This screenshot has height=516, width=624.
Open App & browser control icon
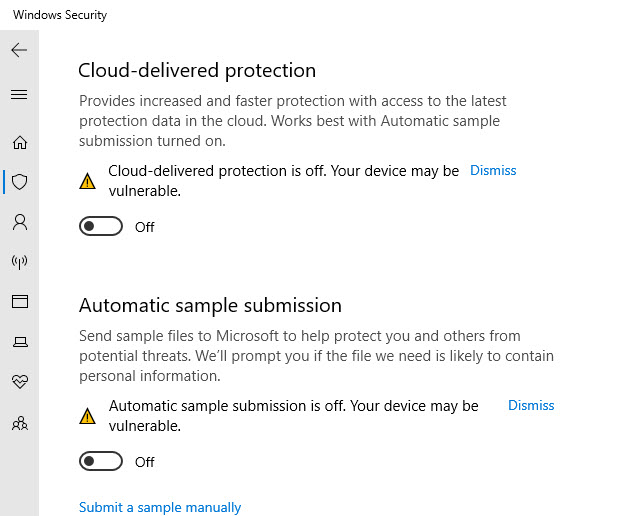click(19, 302)
